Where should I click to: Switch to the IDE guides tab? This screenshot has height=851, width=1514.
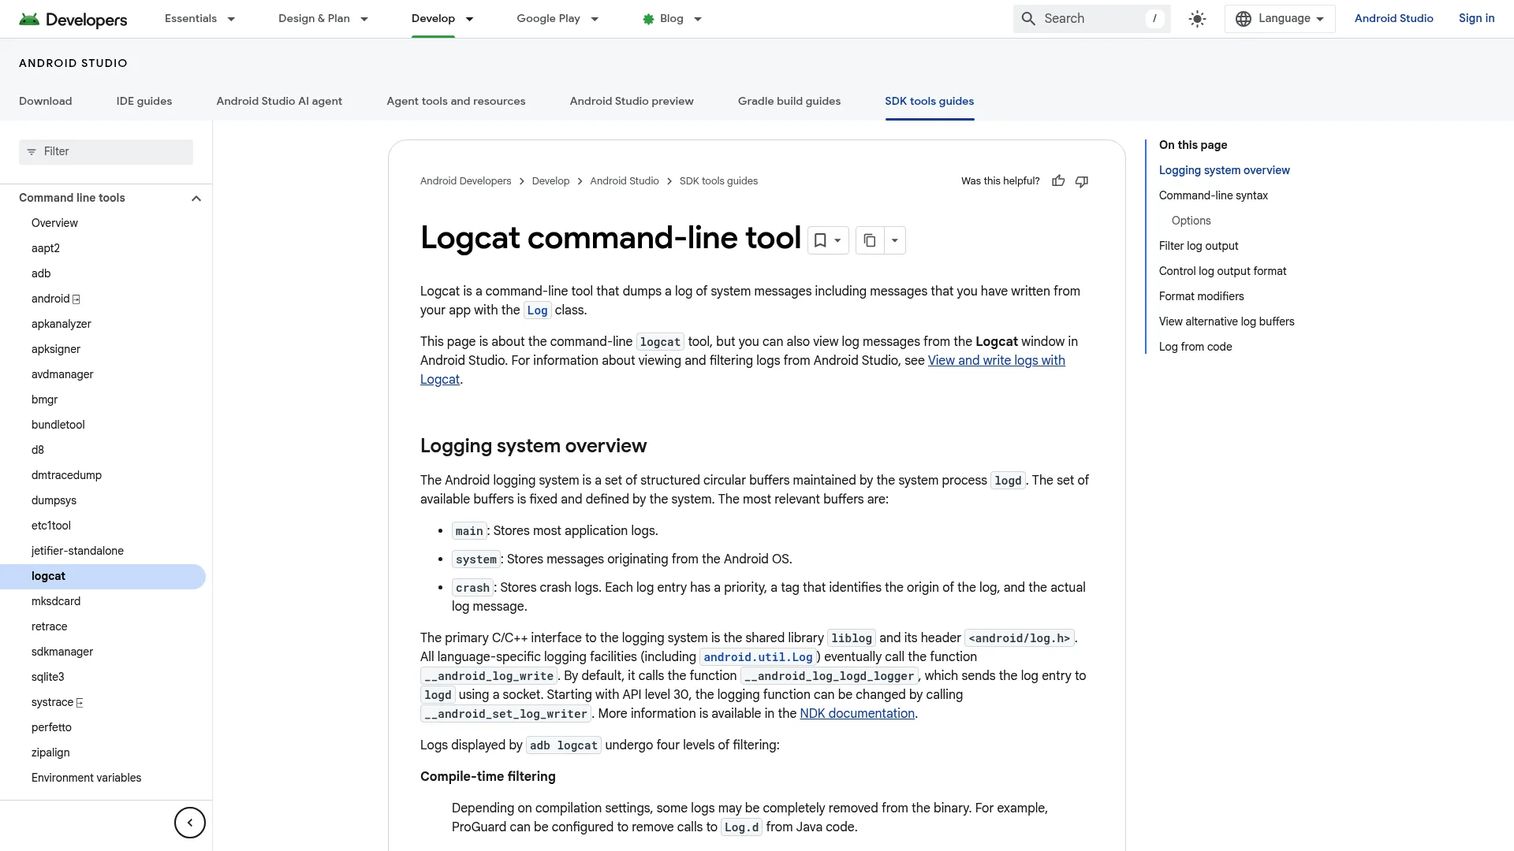pos(144,101)
